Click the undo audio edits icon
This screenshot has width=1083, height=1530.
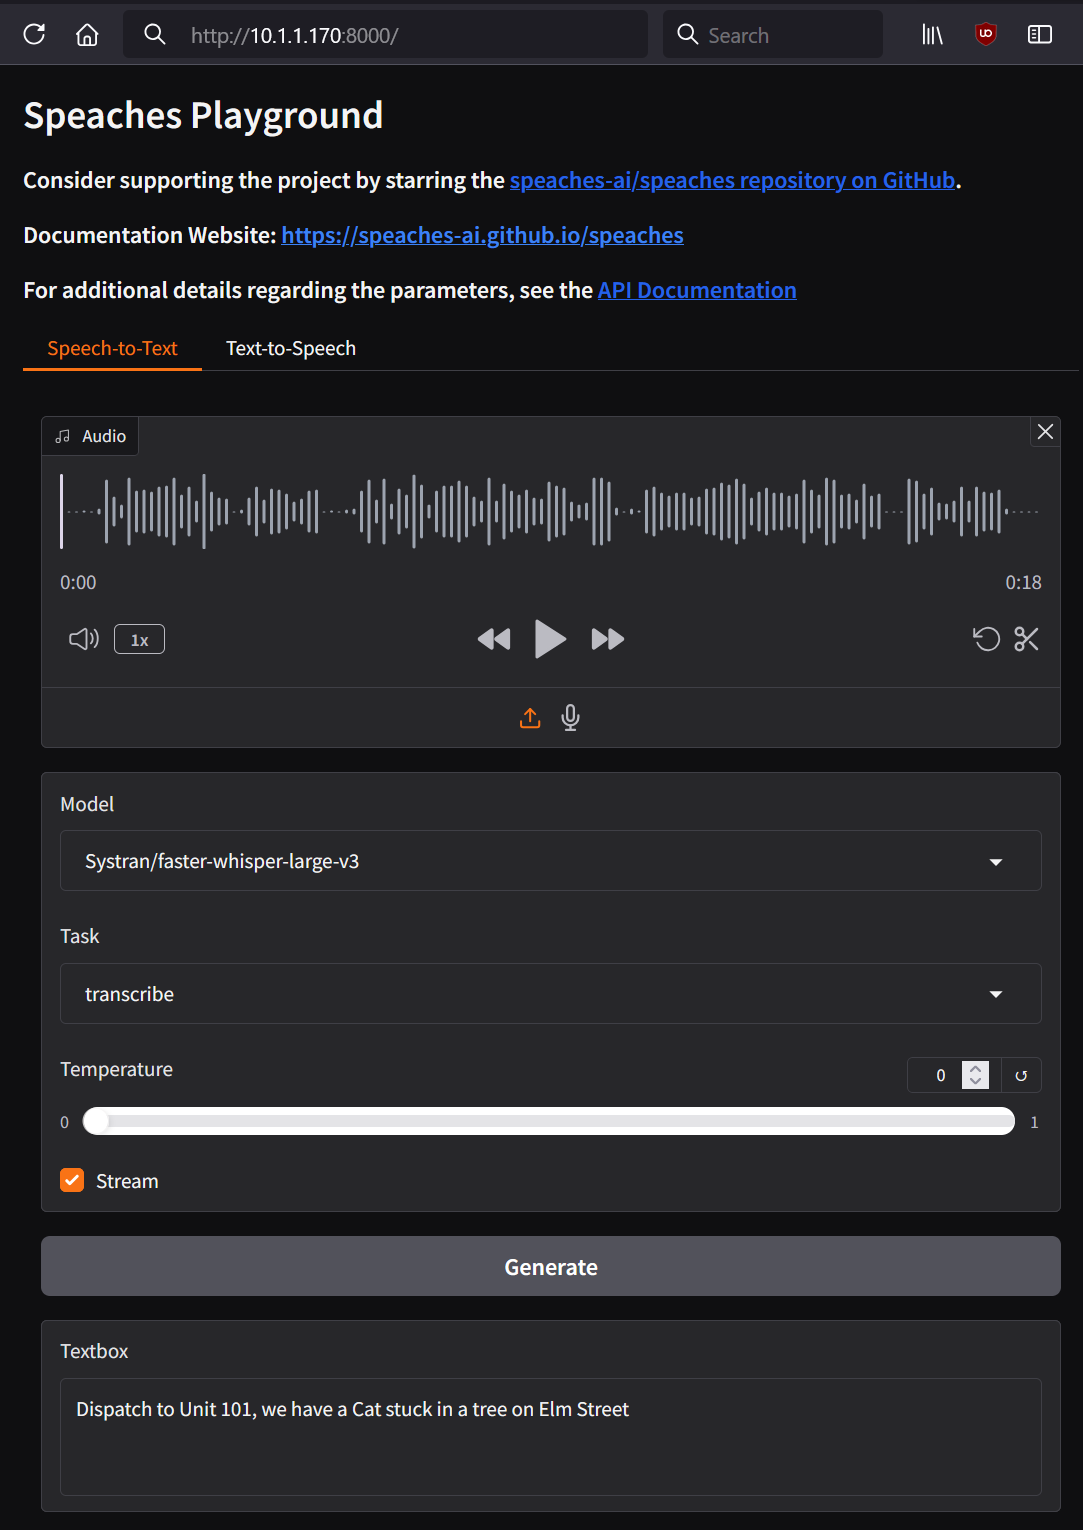986,639
